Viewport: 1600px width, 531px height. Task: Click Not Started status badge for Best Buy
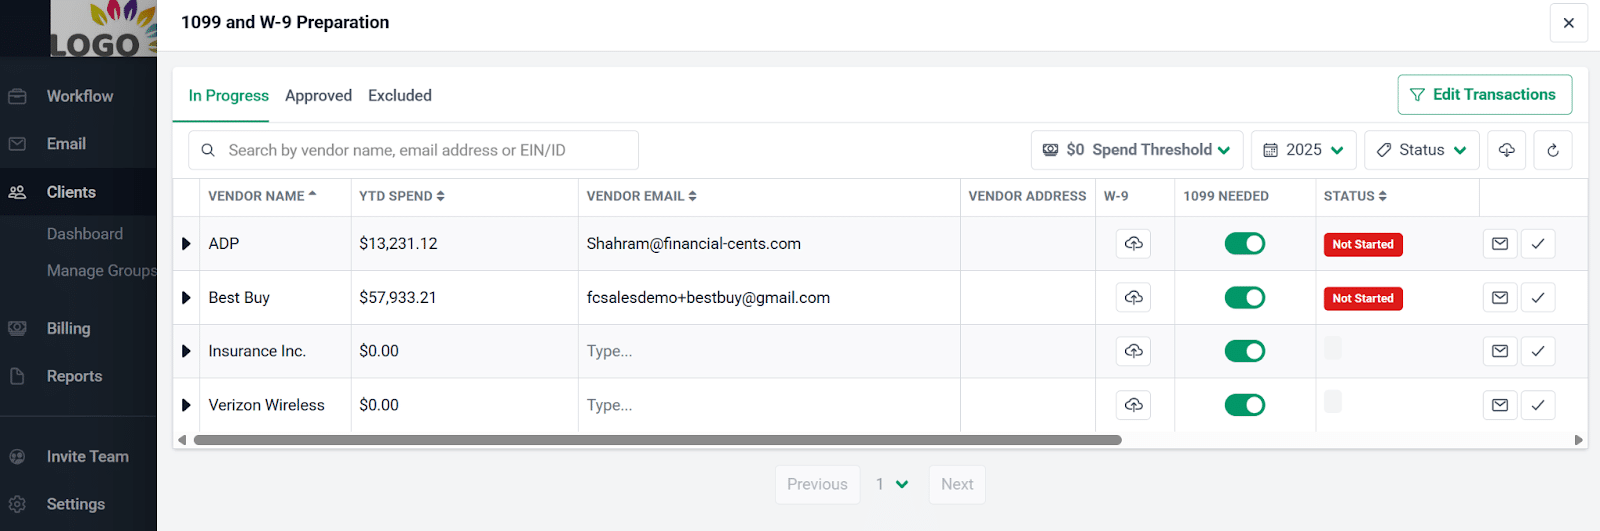1363,299
